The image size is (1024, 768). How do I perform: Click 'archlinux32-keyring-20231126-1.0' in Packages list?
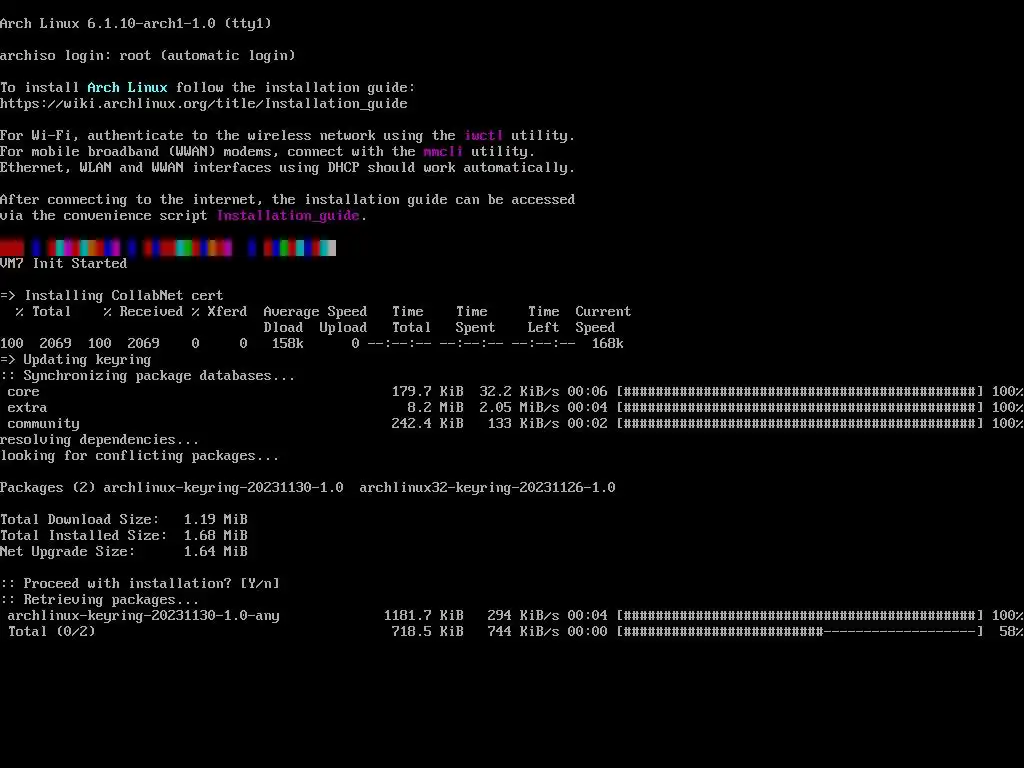pyautogui.click(x=487, y=488)
